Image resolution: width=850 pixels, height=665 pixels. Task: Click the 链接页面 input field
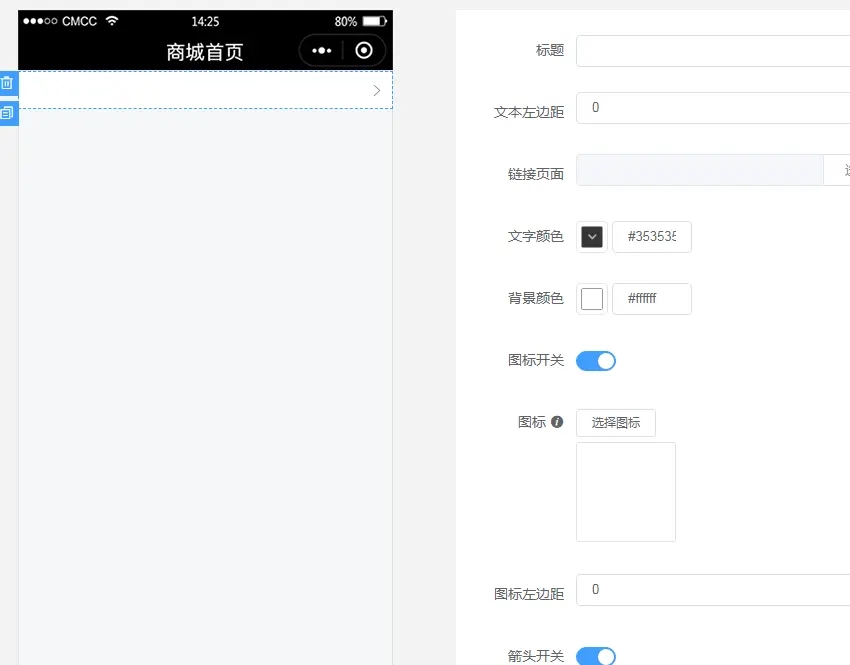click(x=700, y=170)
